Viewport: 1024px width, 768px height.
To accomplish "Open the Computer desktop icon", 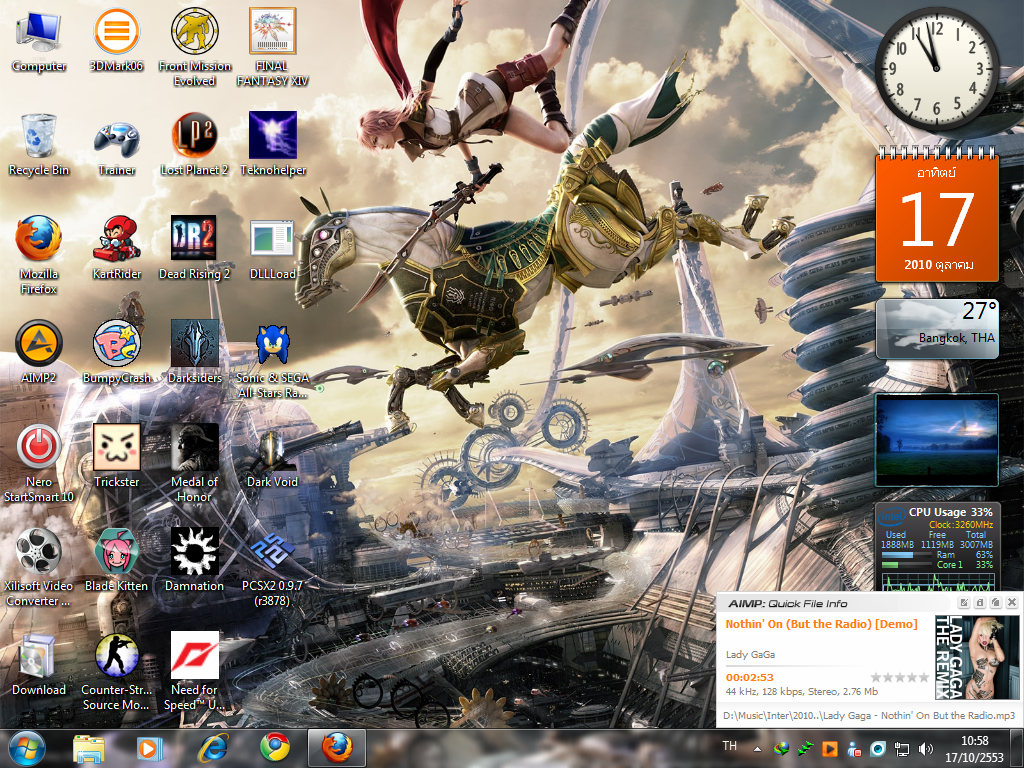I will [x=39, y=40].
